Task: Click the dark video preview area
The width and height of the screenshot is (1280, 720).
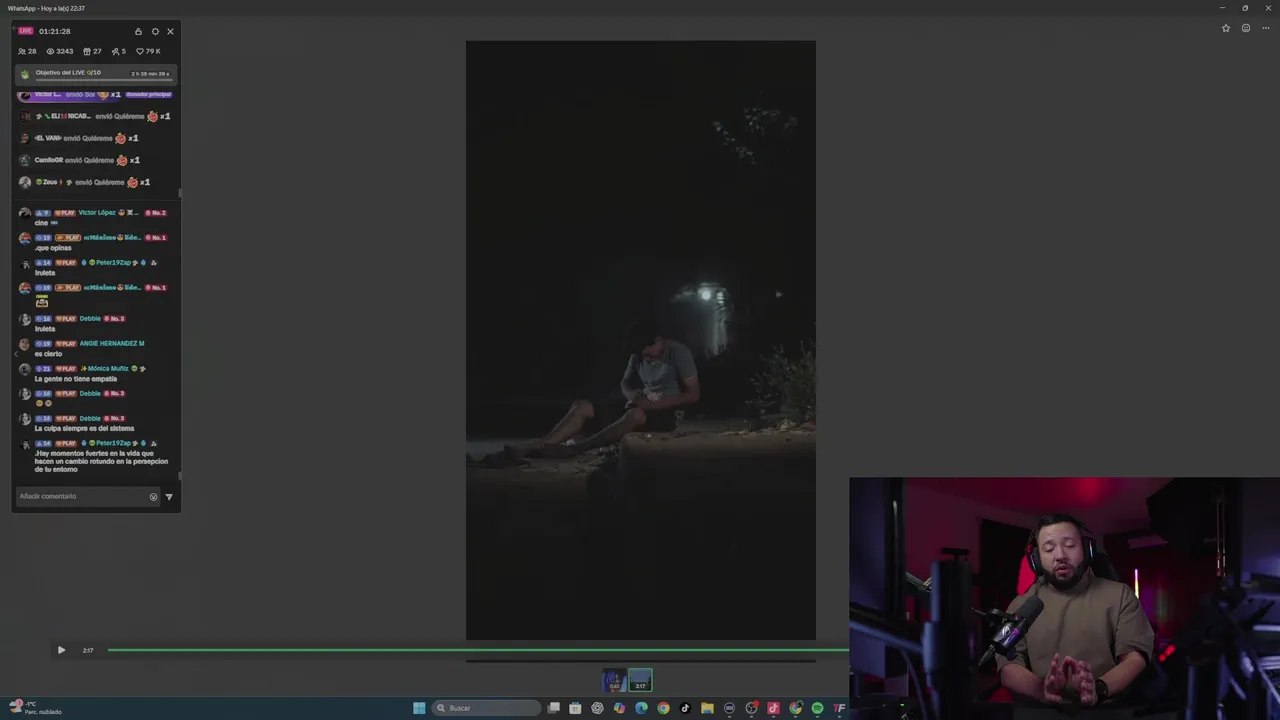Action: [640, 340]
